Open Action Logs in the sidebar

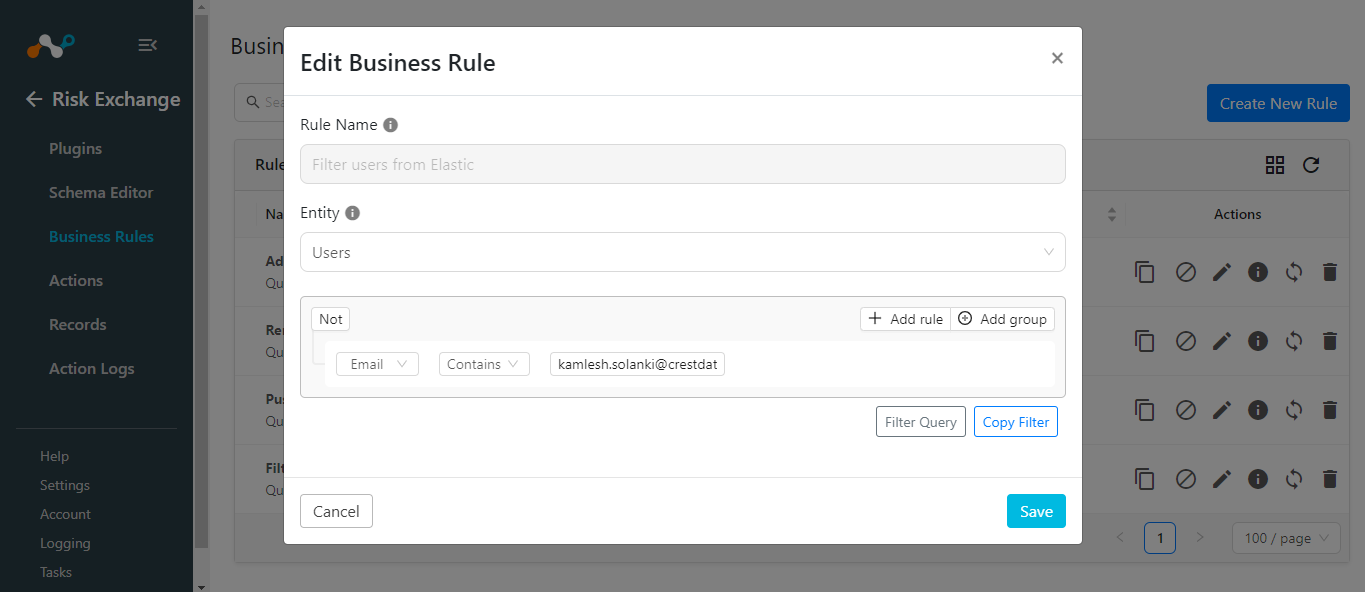click(91, 368)
